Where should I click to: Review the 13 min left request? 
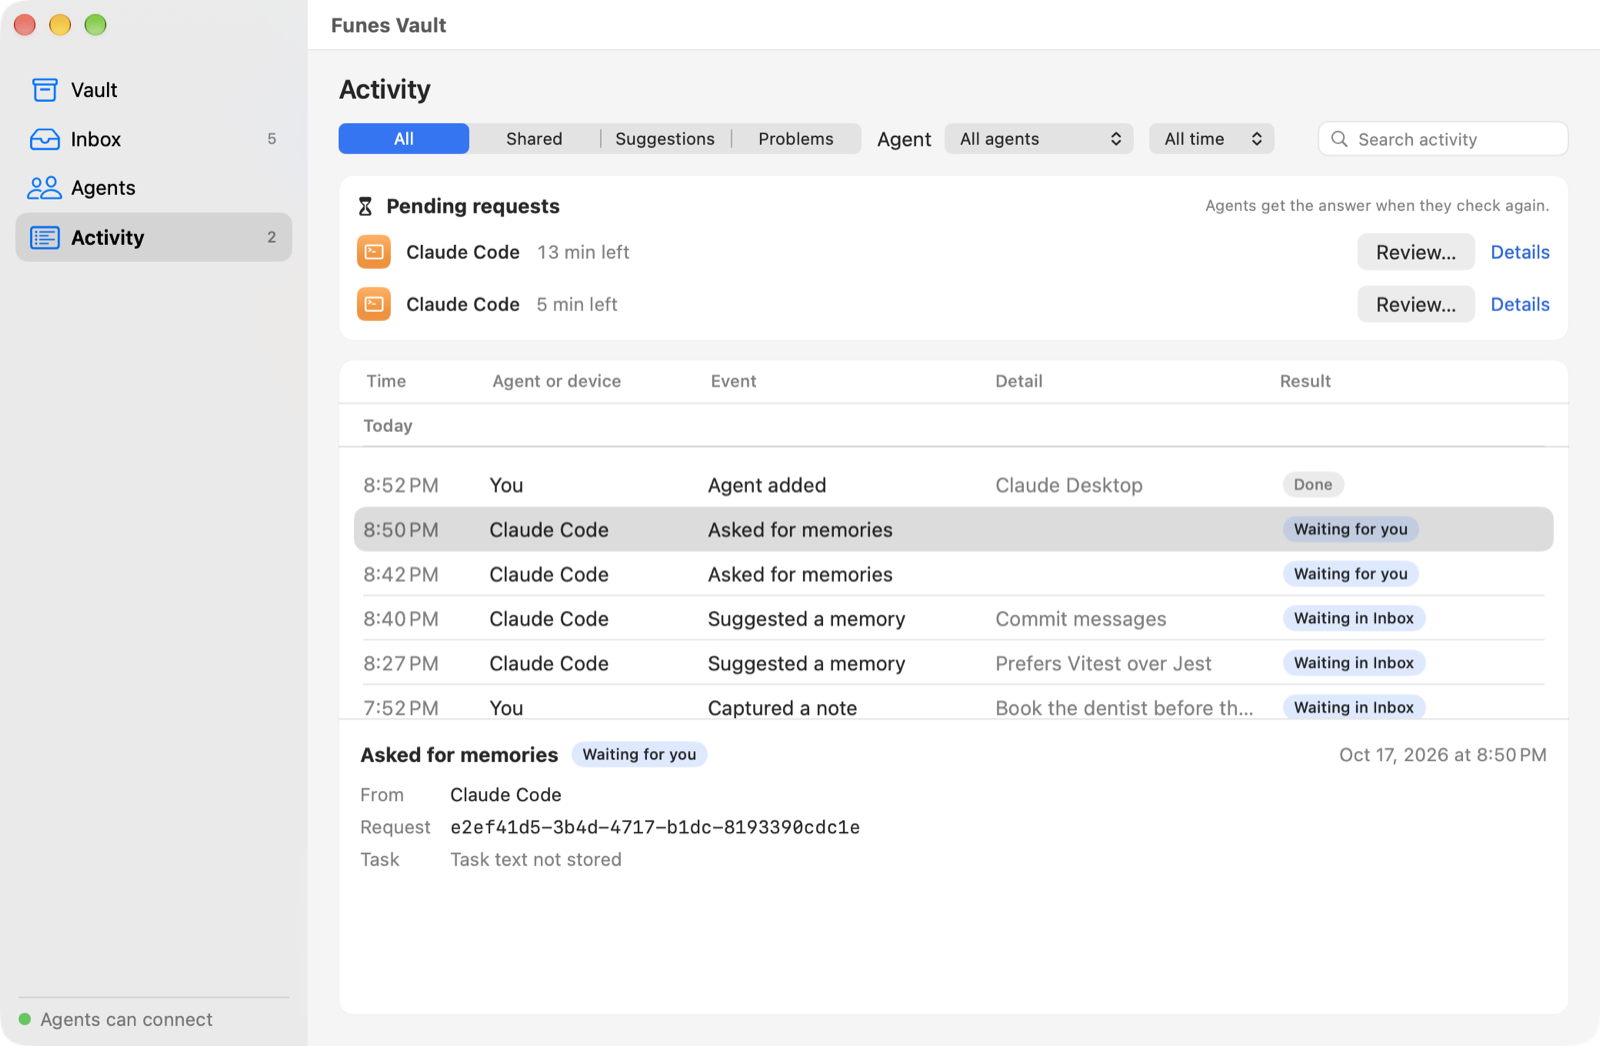coord(1416,252)
